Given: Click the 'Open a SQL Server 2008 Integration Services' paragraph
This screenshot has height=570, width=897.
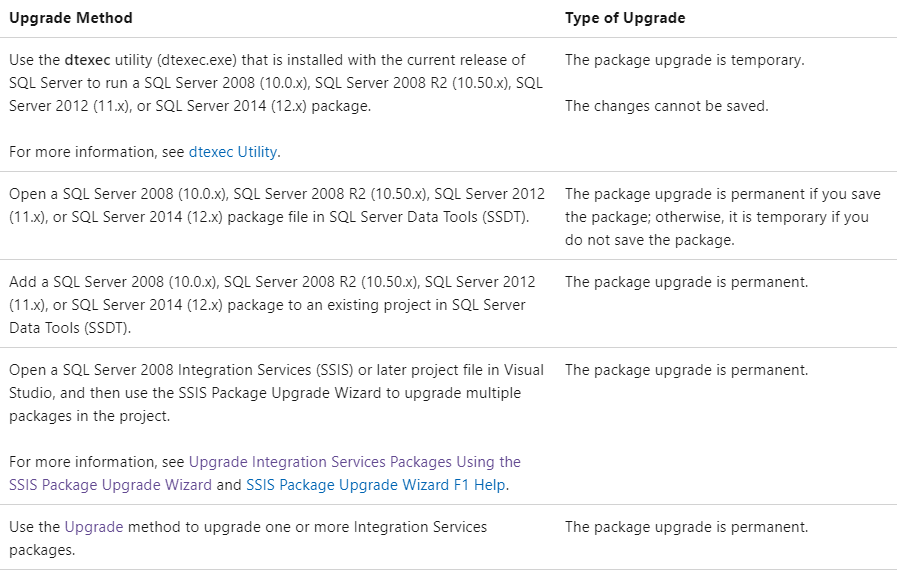Looking at the screenshot, I should coord(276,393).
